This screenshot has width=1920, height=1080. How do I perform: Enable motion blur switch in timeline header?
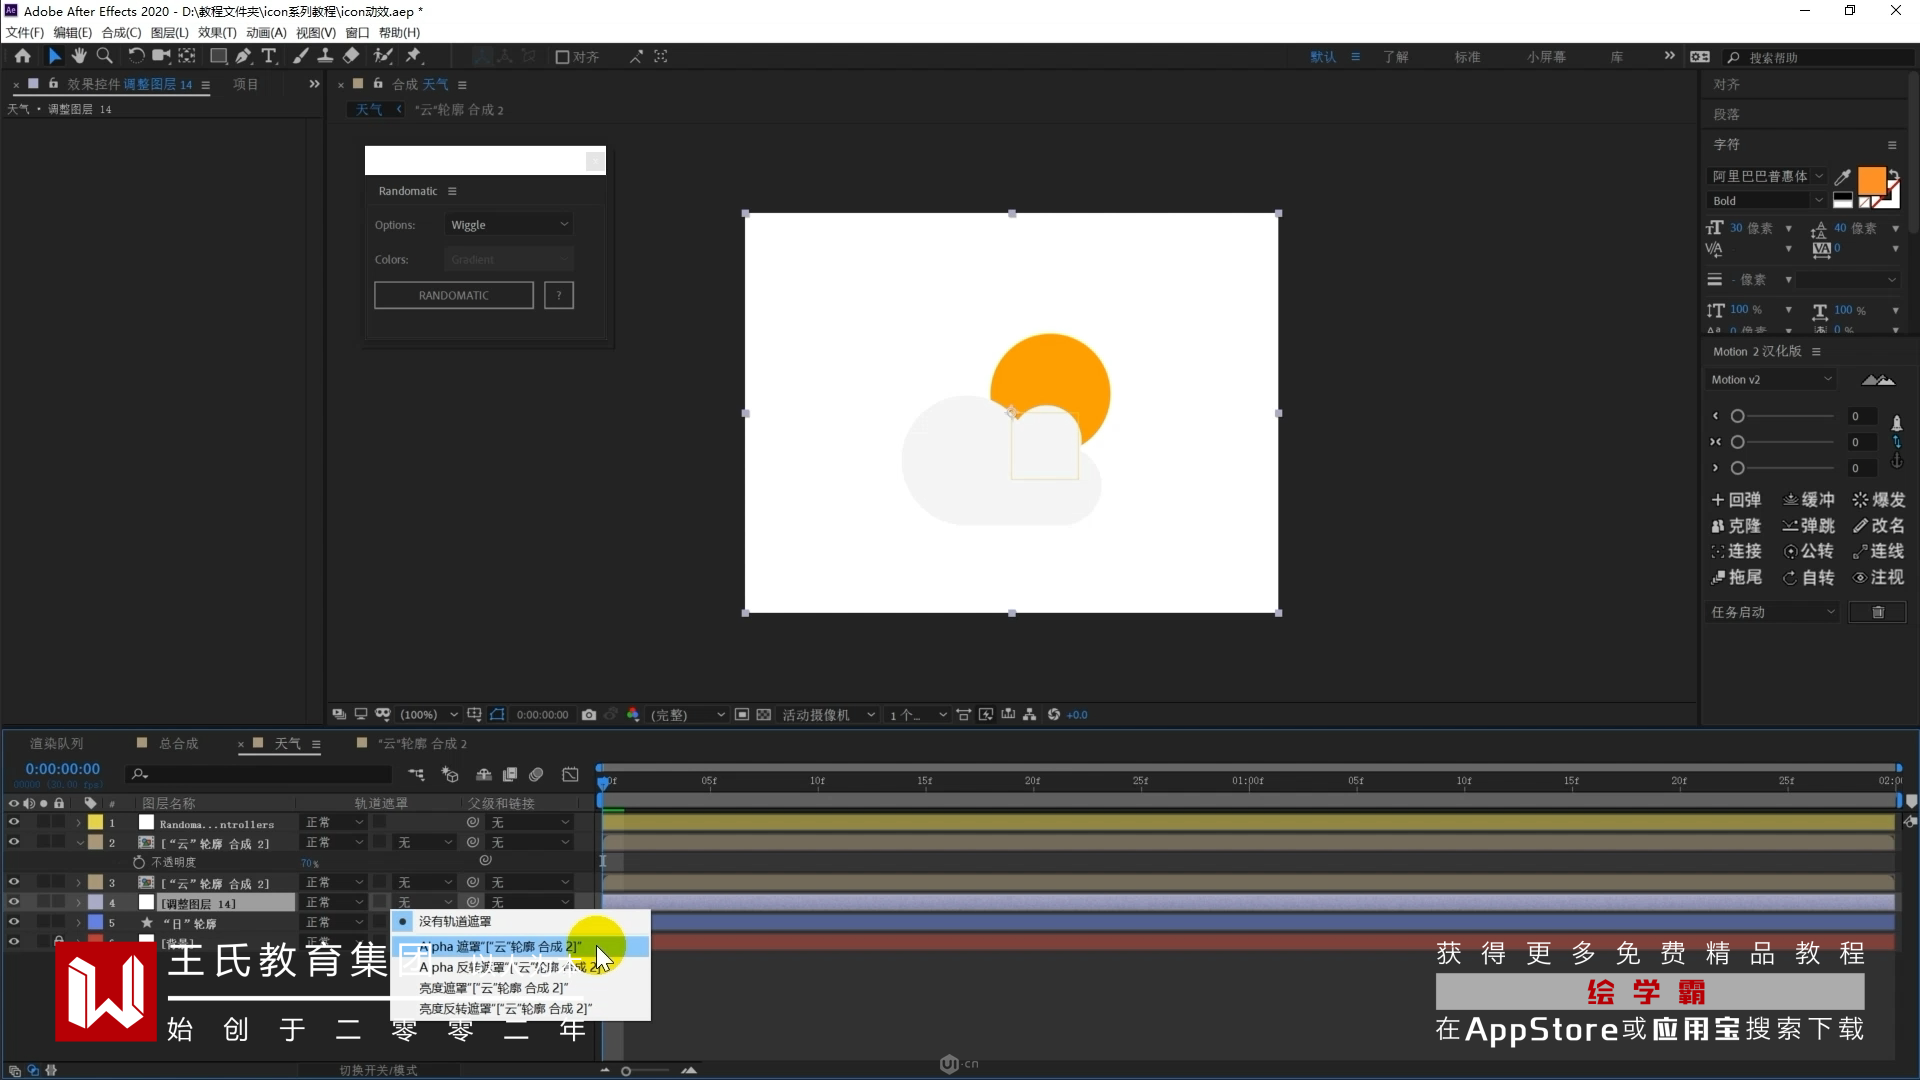click(536, 775)
